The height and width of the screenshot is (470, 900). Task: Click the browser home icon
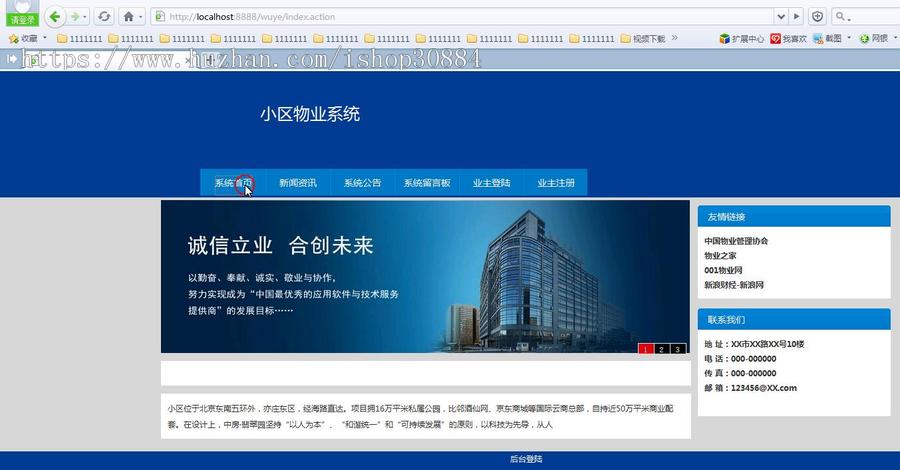tap(129, 17)
